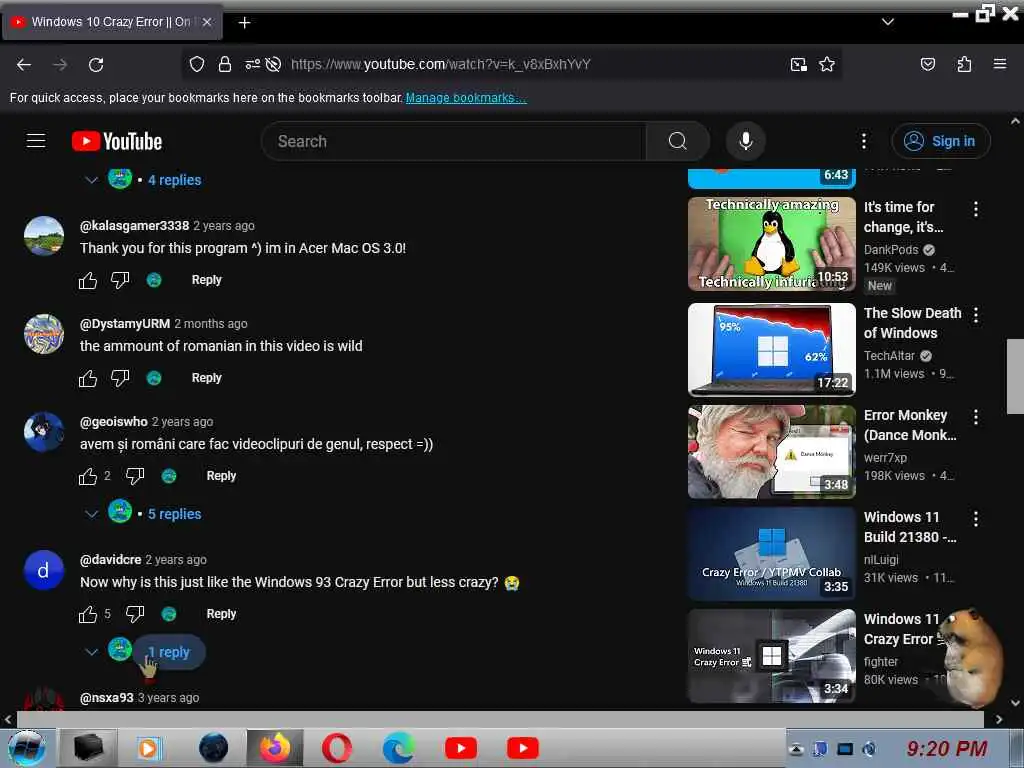This screenshot has width=1024, height=768.
Task: Click the Sign in button
Action: tap(940, 141)
